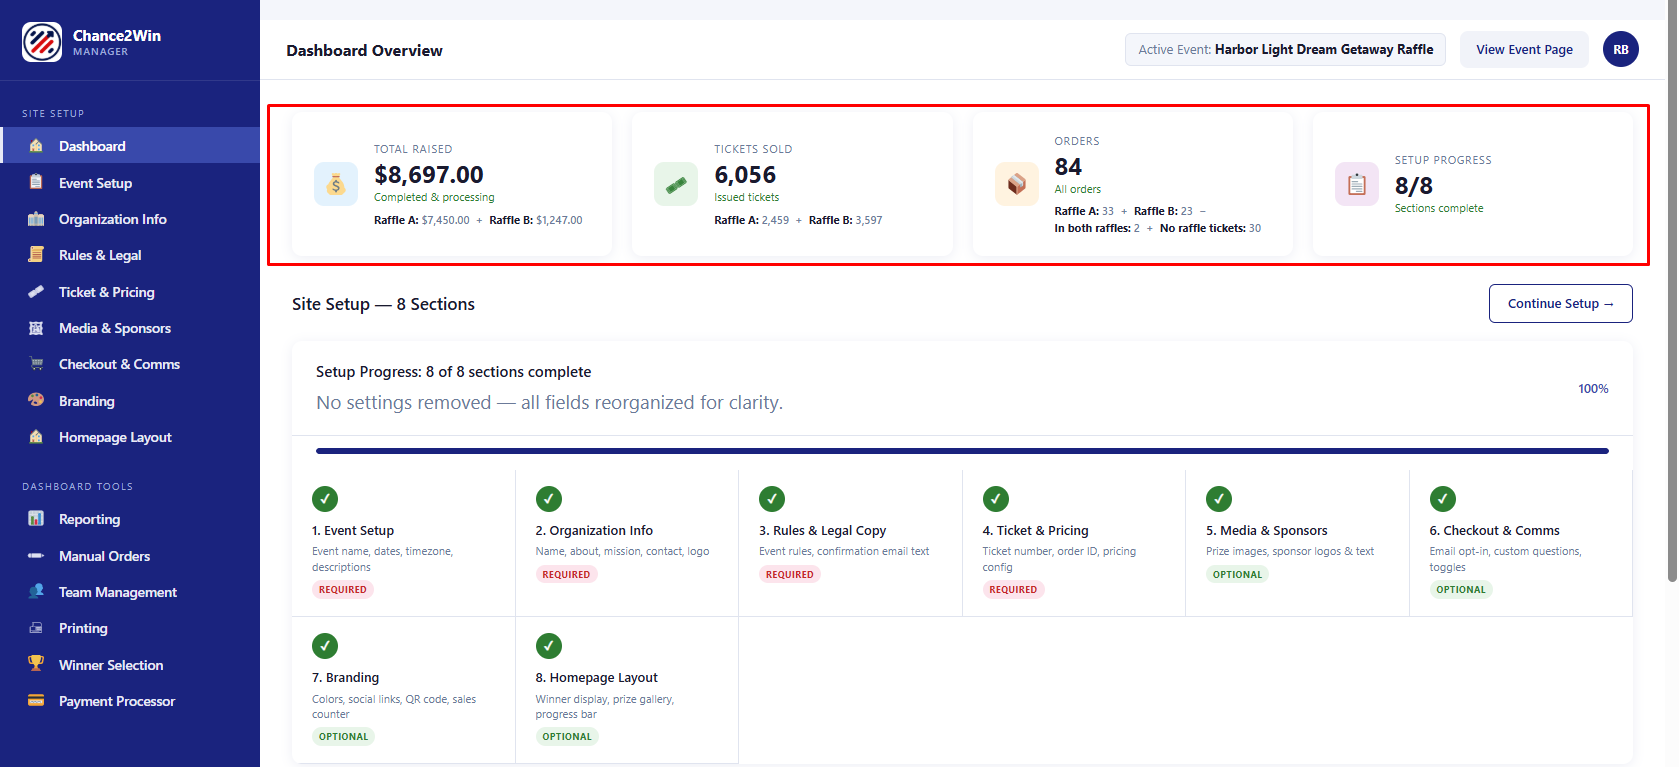Click the Ticket & Pricing ticket icon
1679x767 pixels.
point(36,292)
